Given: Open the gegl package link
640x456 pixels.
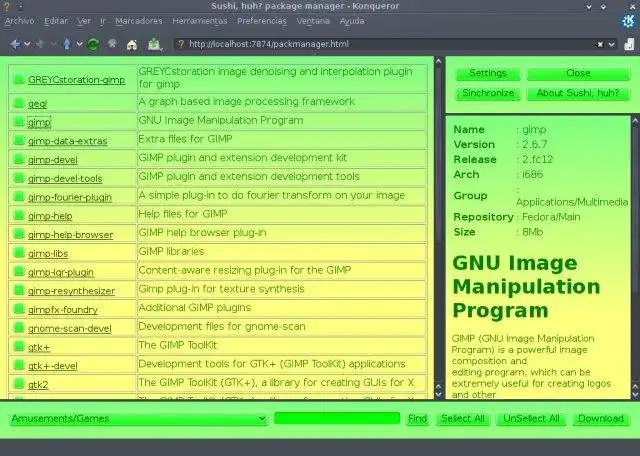Looking at the screenshot, I should 38,104.
